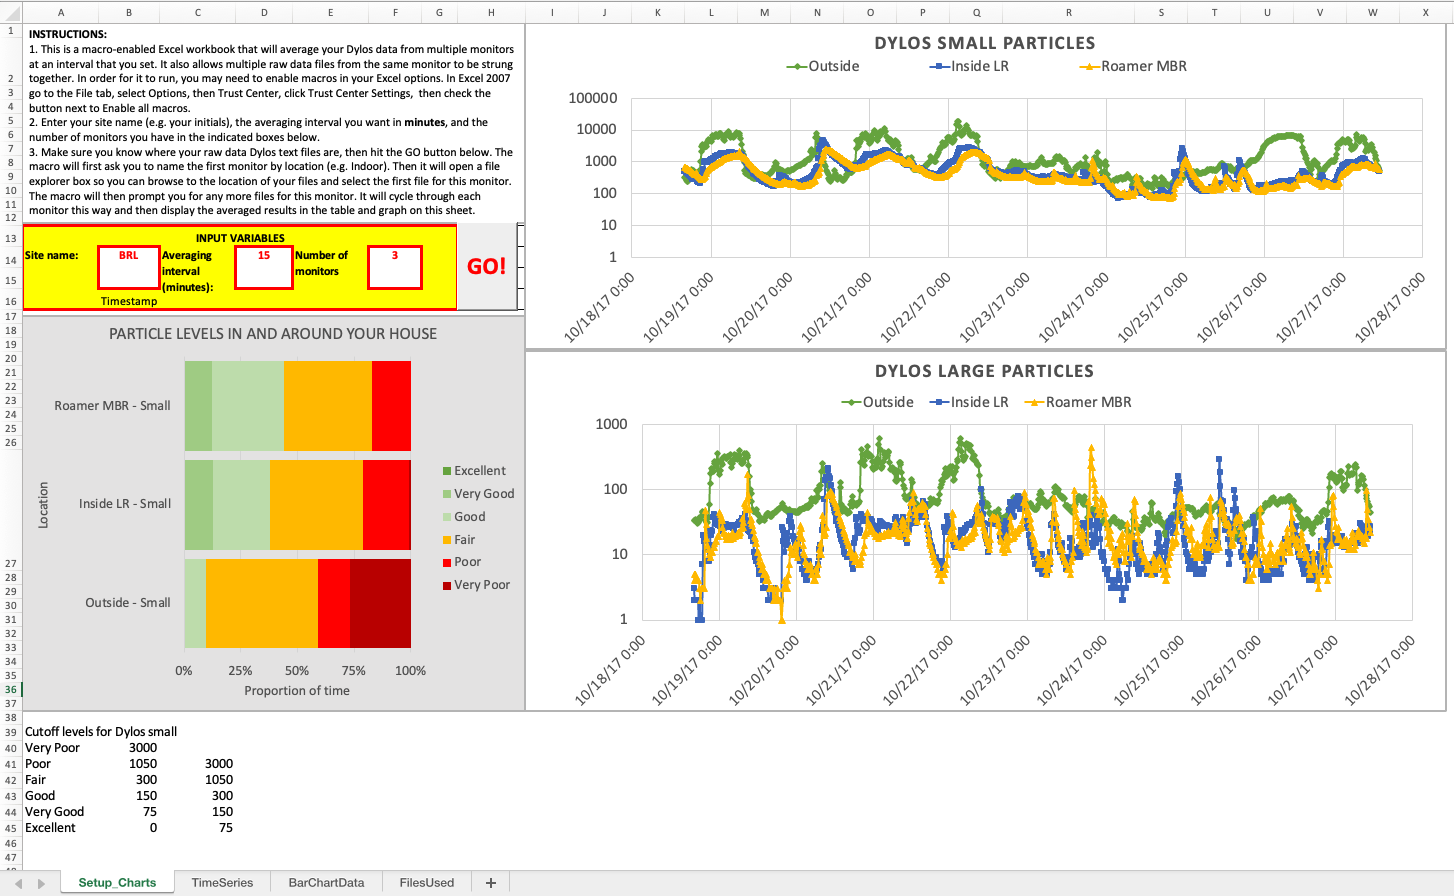Select the Roamer MBR - Small axis label
1454x896 pixels.
pyautogui.click(x=112, y=406)
